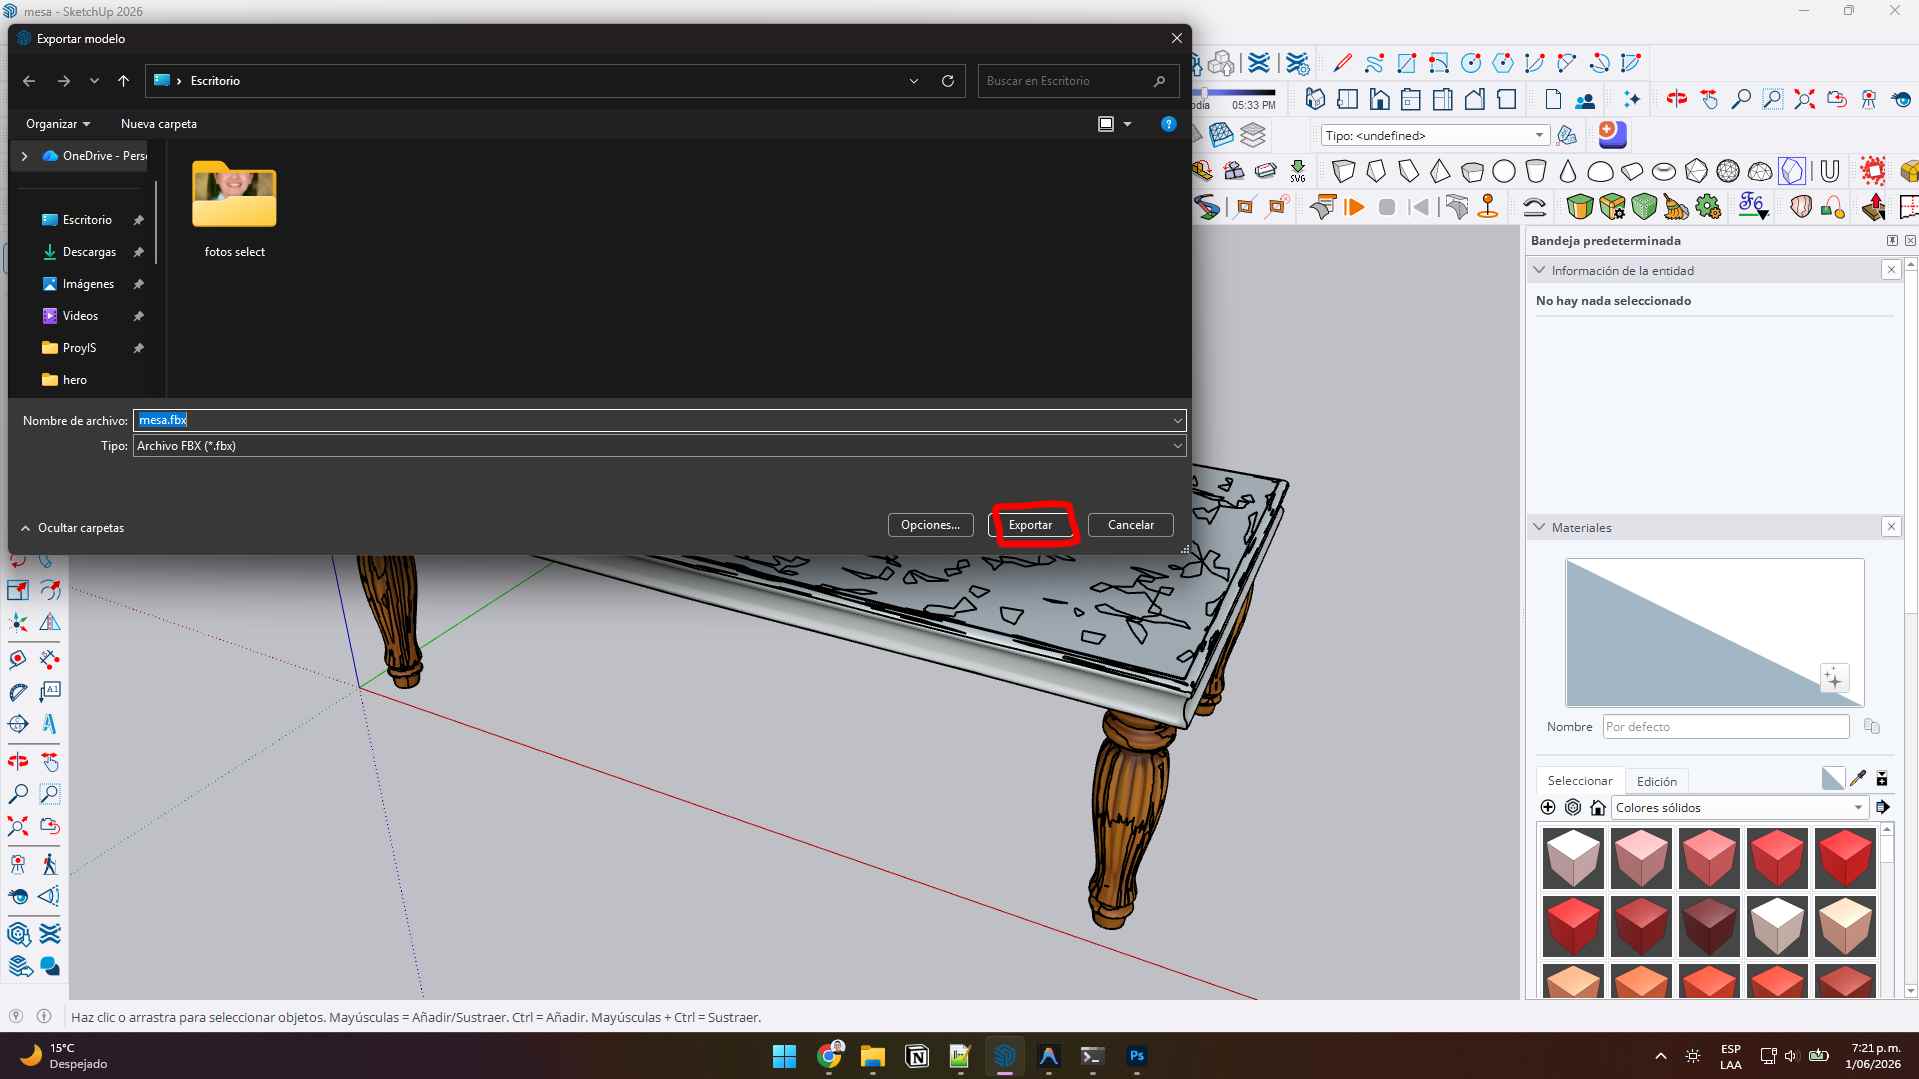Go back with the dialog's back arrow
Image resolution: width=1919 pixels, height=1079 pixels.
pyautogui.click(x=29, y=81)
